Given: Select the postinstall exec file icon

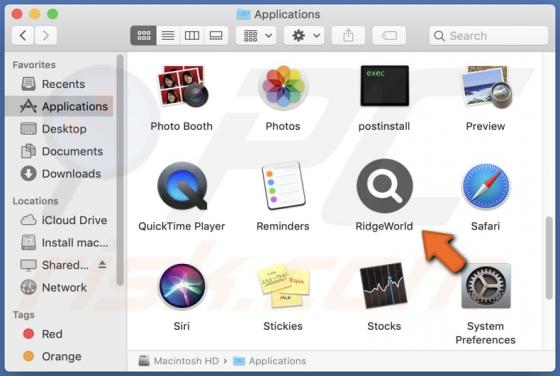Looking at the screenshot, I should [x=385, y=86].
